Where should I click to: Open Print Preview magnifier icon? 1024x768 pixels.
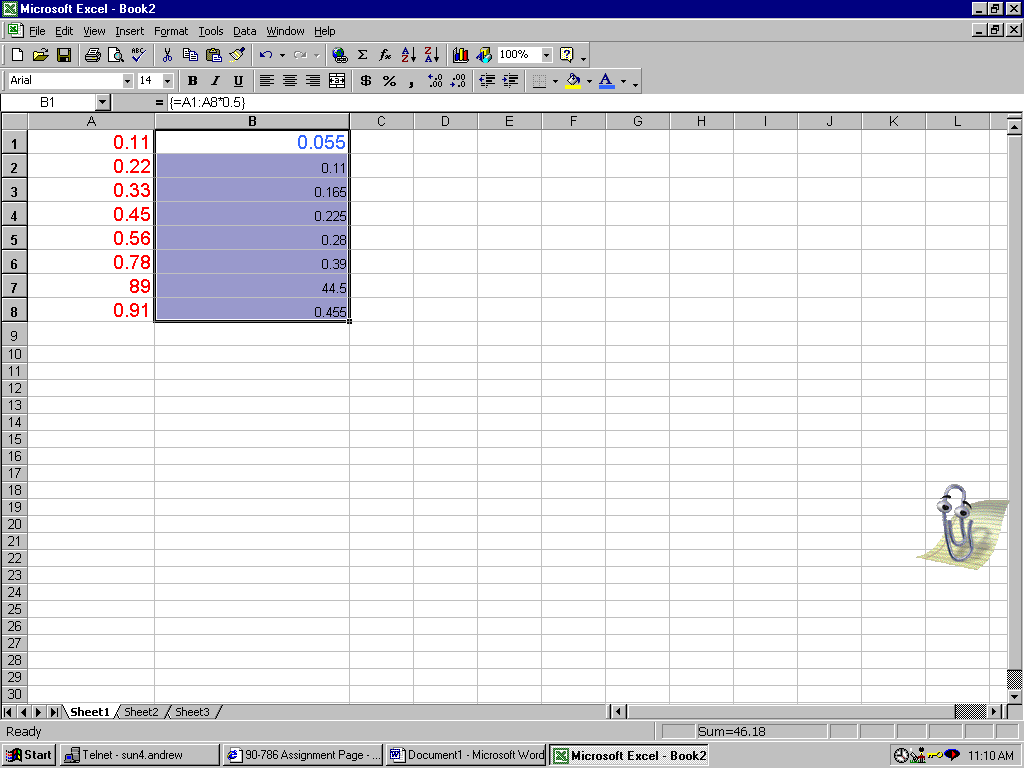[116, 55]
